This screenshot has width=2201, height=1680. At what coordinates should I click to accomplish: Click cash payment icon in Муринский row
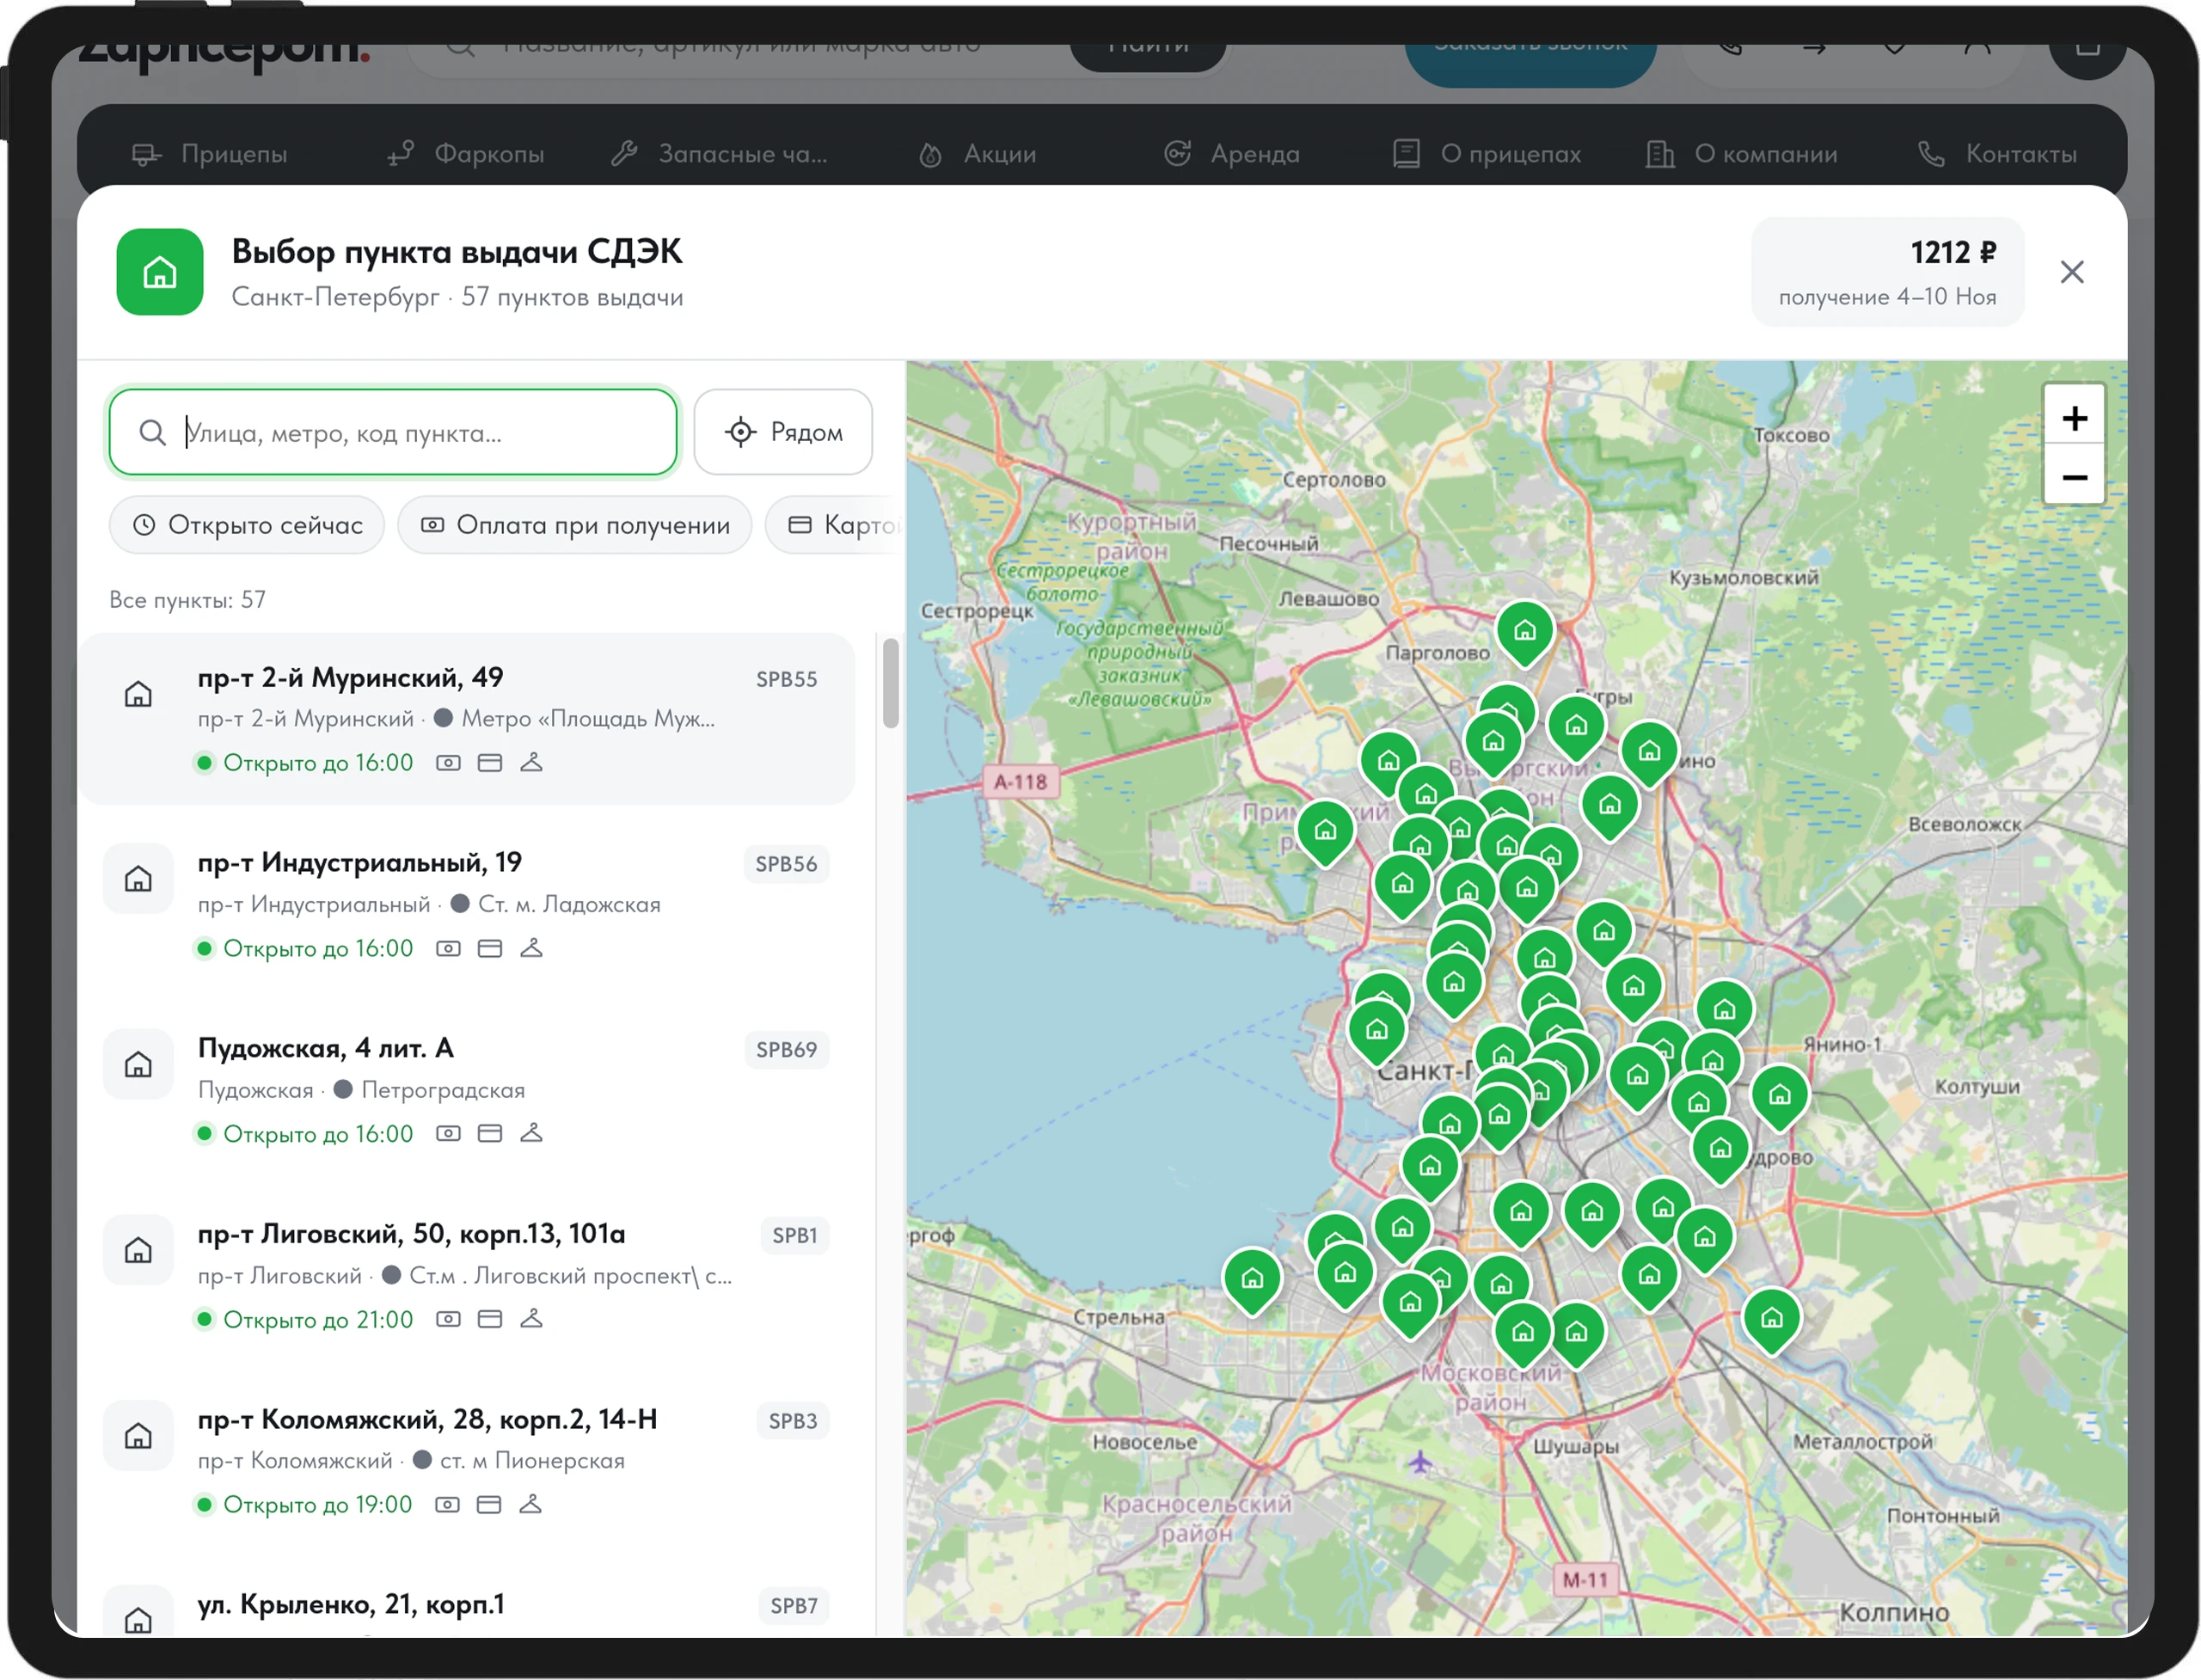(x=448, y=763)
